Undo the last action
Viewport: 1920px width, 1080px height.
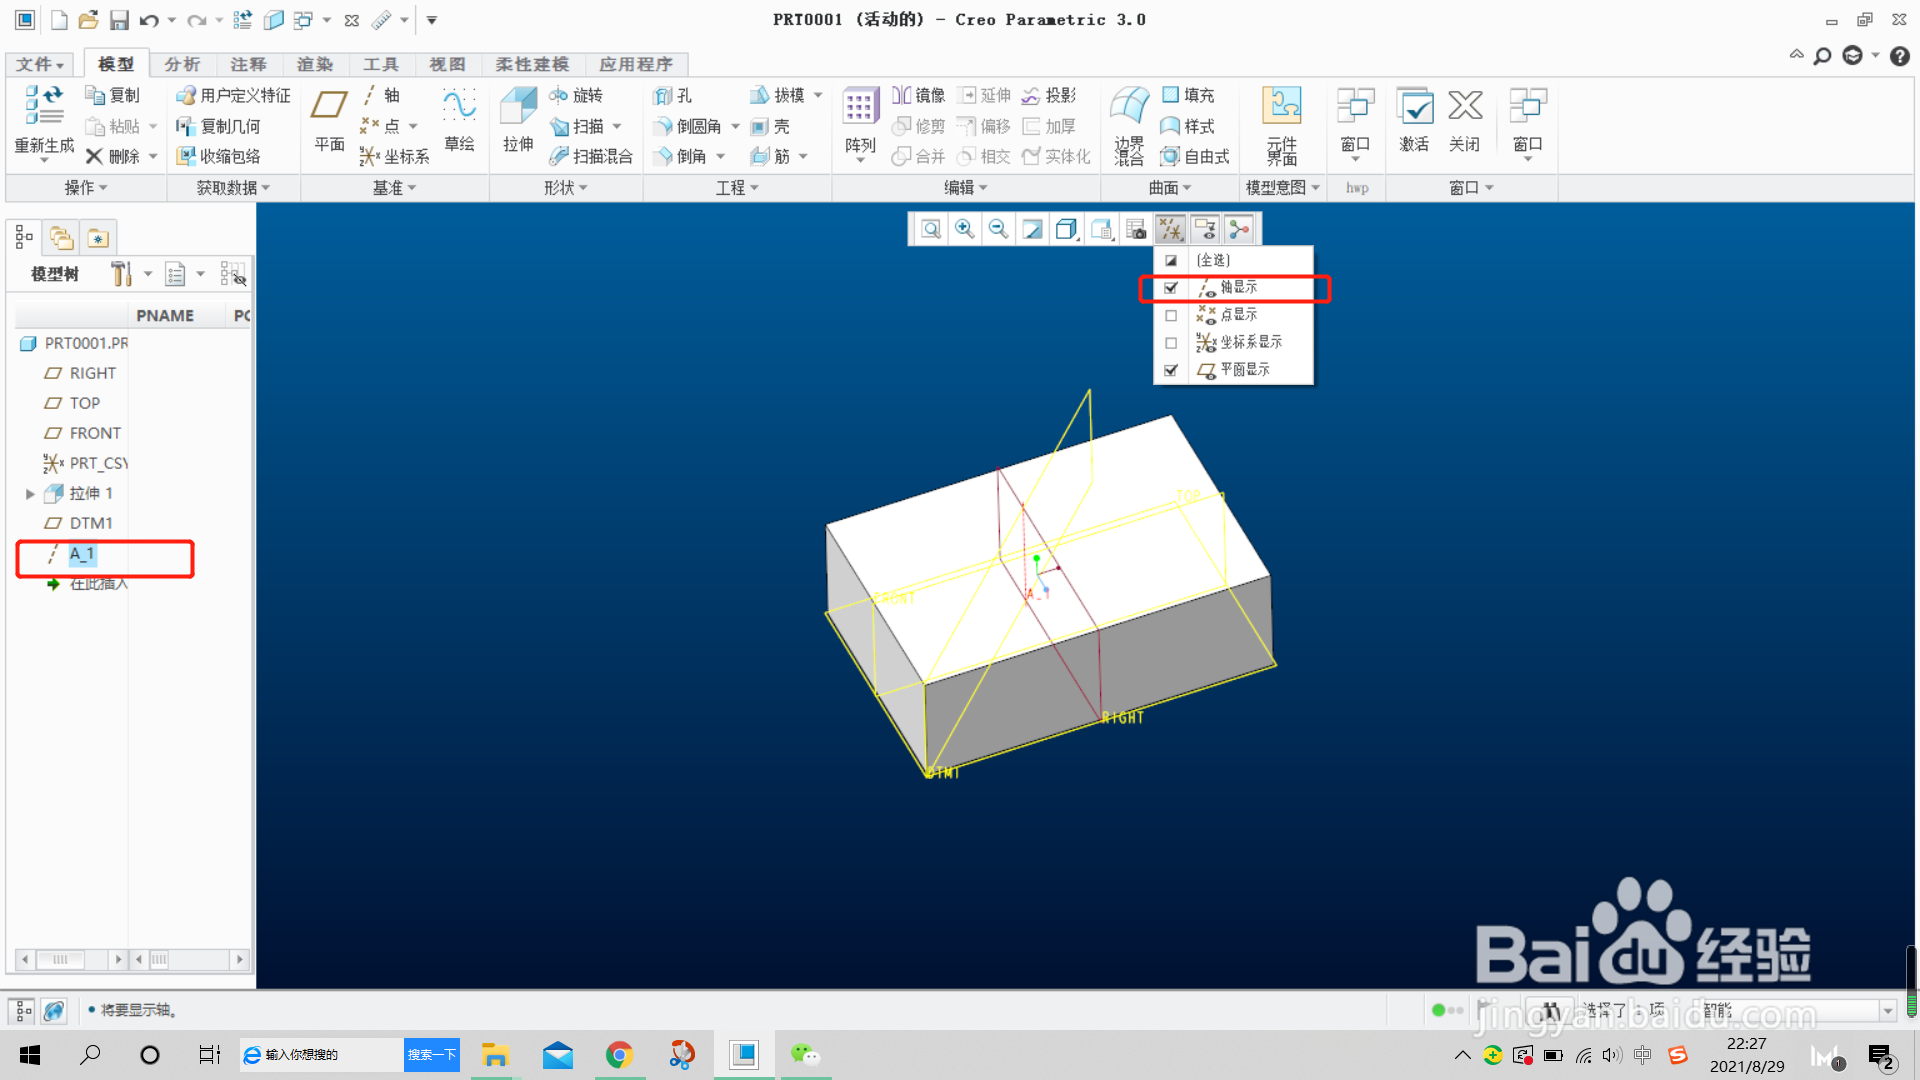149,20
